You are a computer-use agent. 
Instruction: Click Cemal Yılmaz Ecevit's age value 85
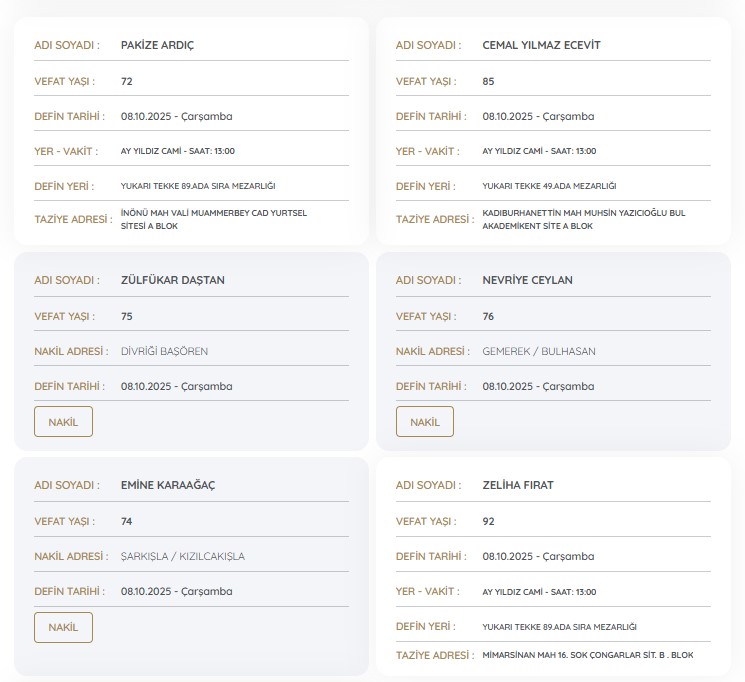[x=488, y=81]
